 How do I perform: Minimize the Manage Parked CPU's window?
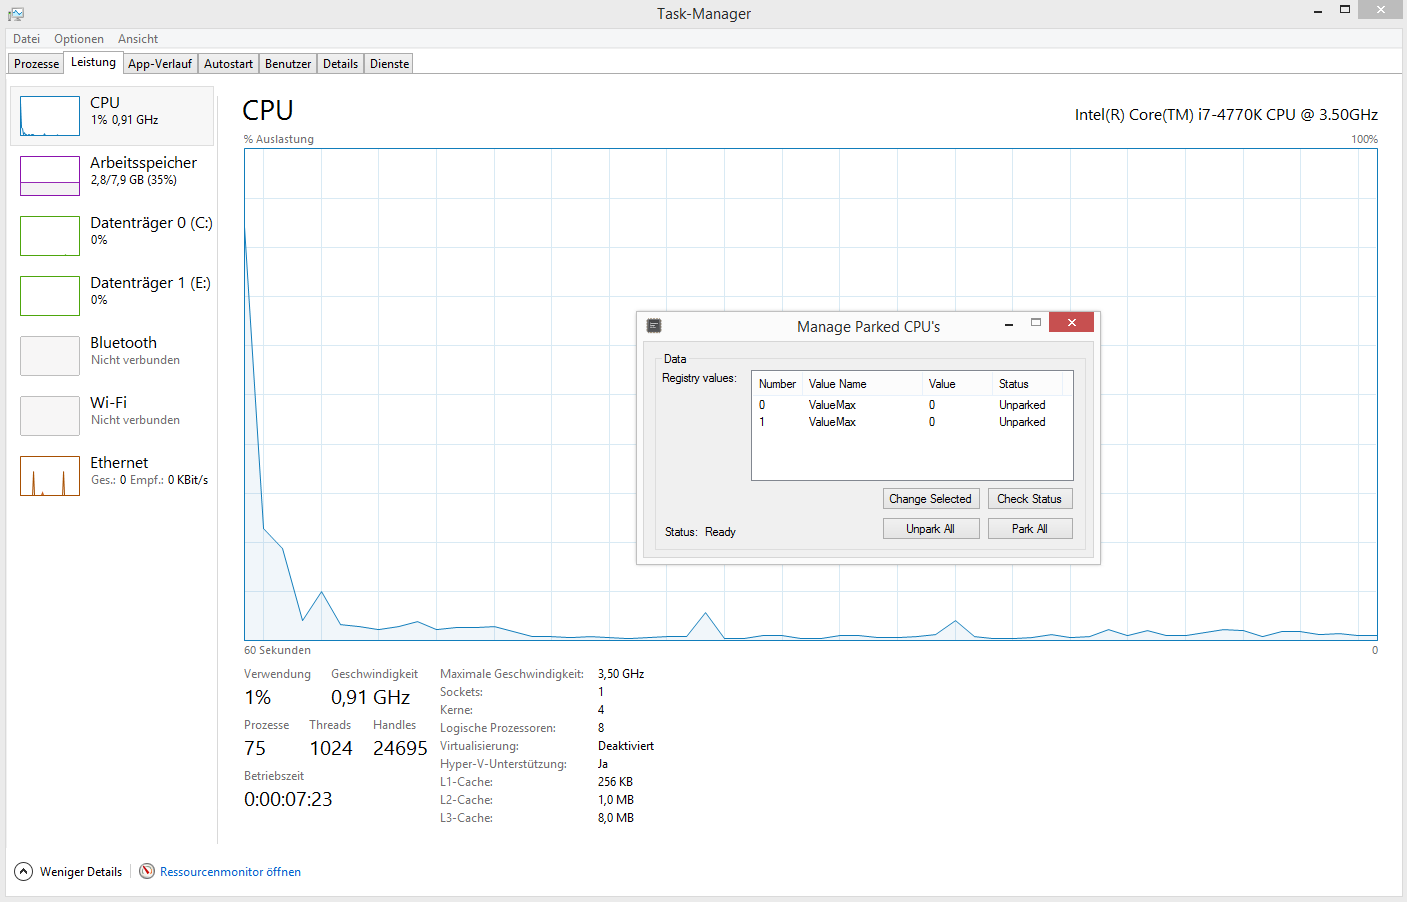click(x=1009, y=323)
